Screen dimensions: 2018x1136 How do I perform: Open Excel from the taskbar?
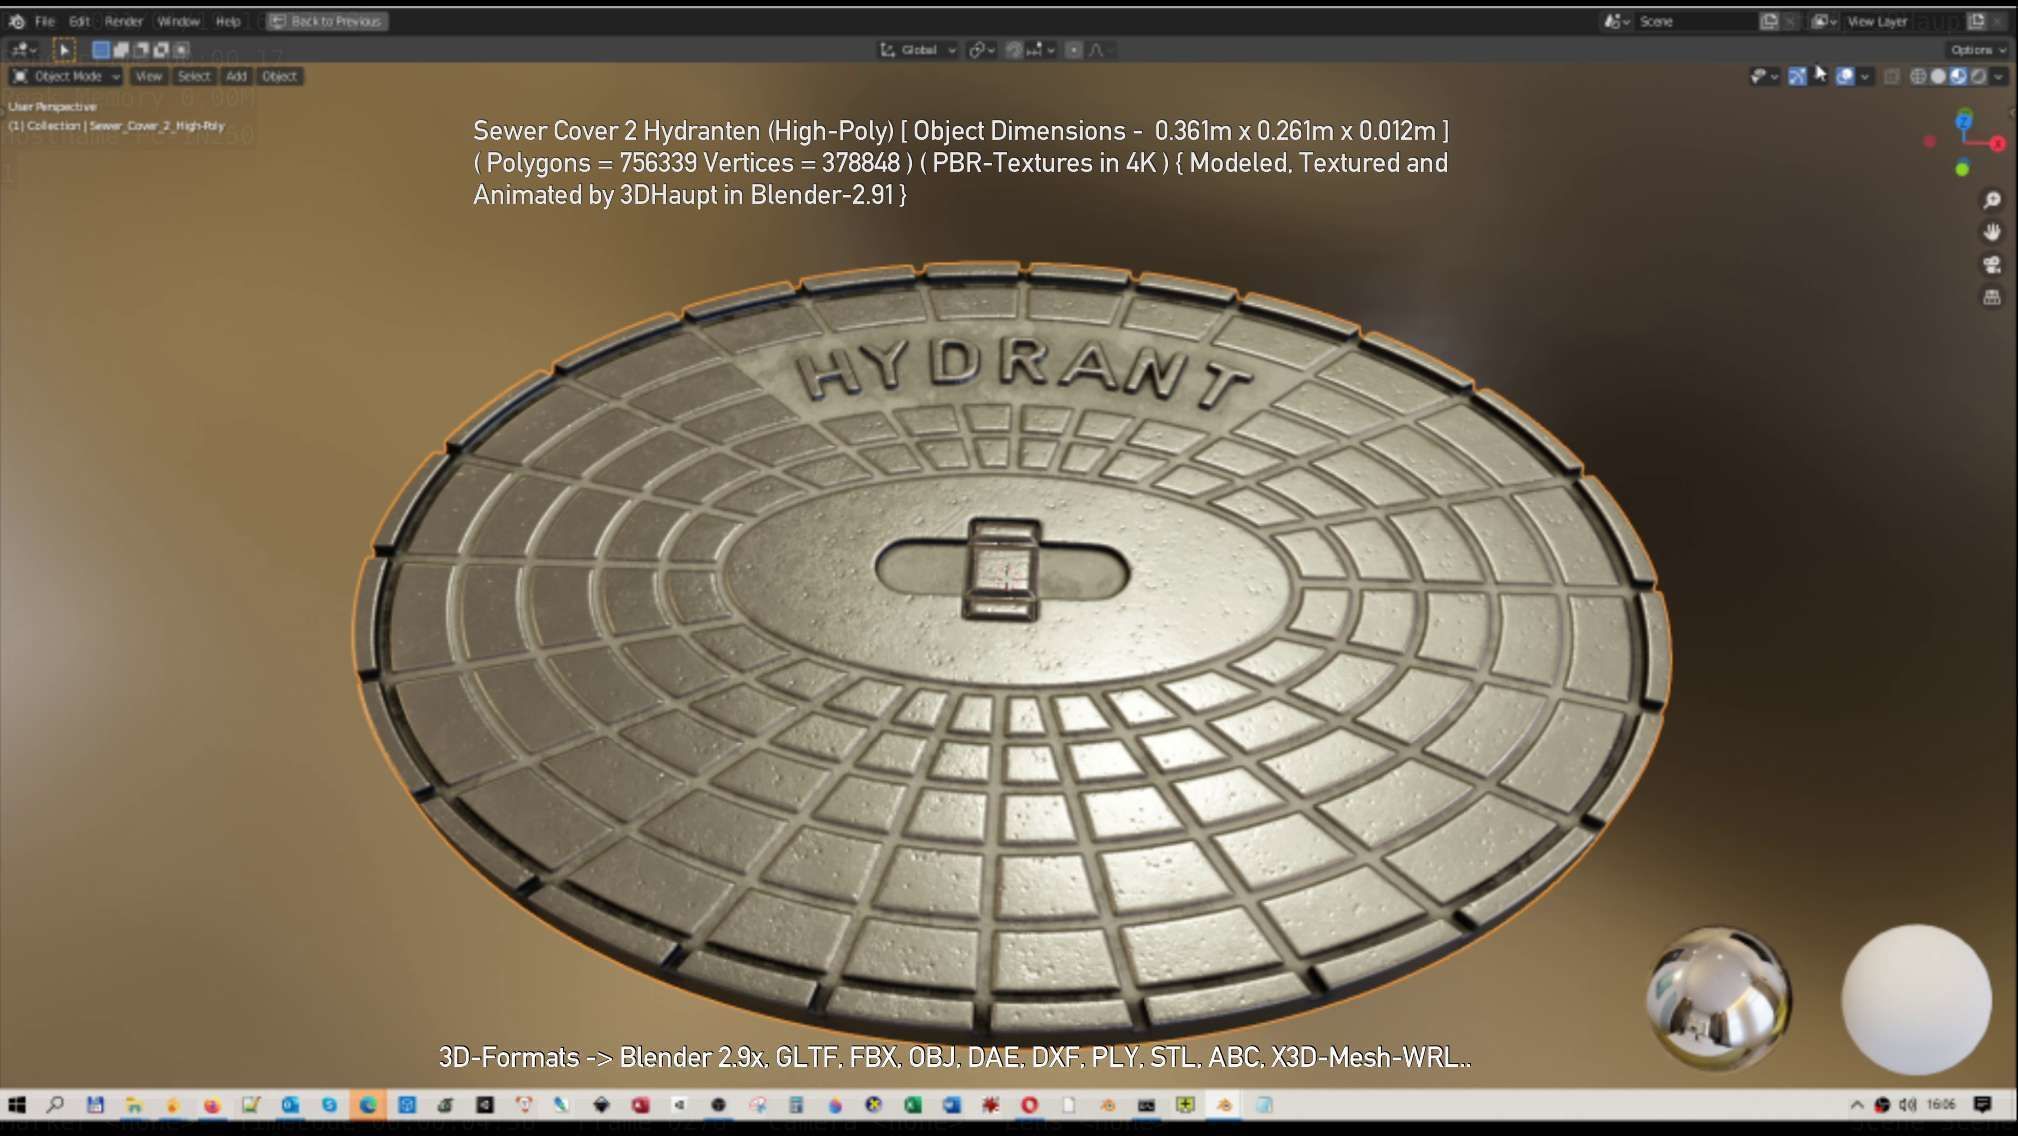pos(912,1105)
